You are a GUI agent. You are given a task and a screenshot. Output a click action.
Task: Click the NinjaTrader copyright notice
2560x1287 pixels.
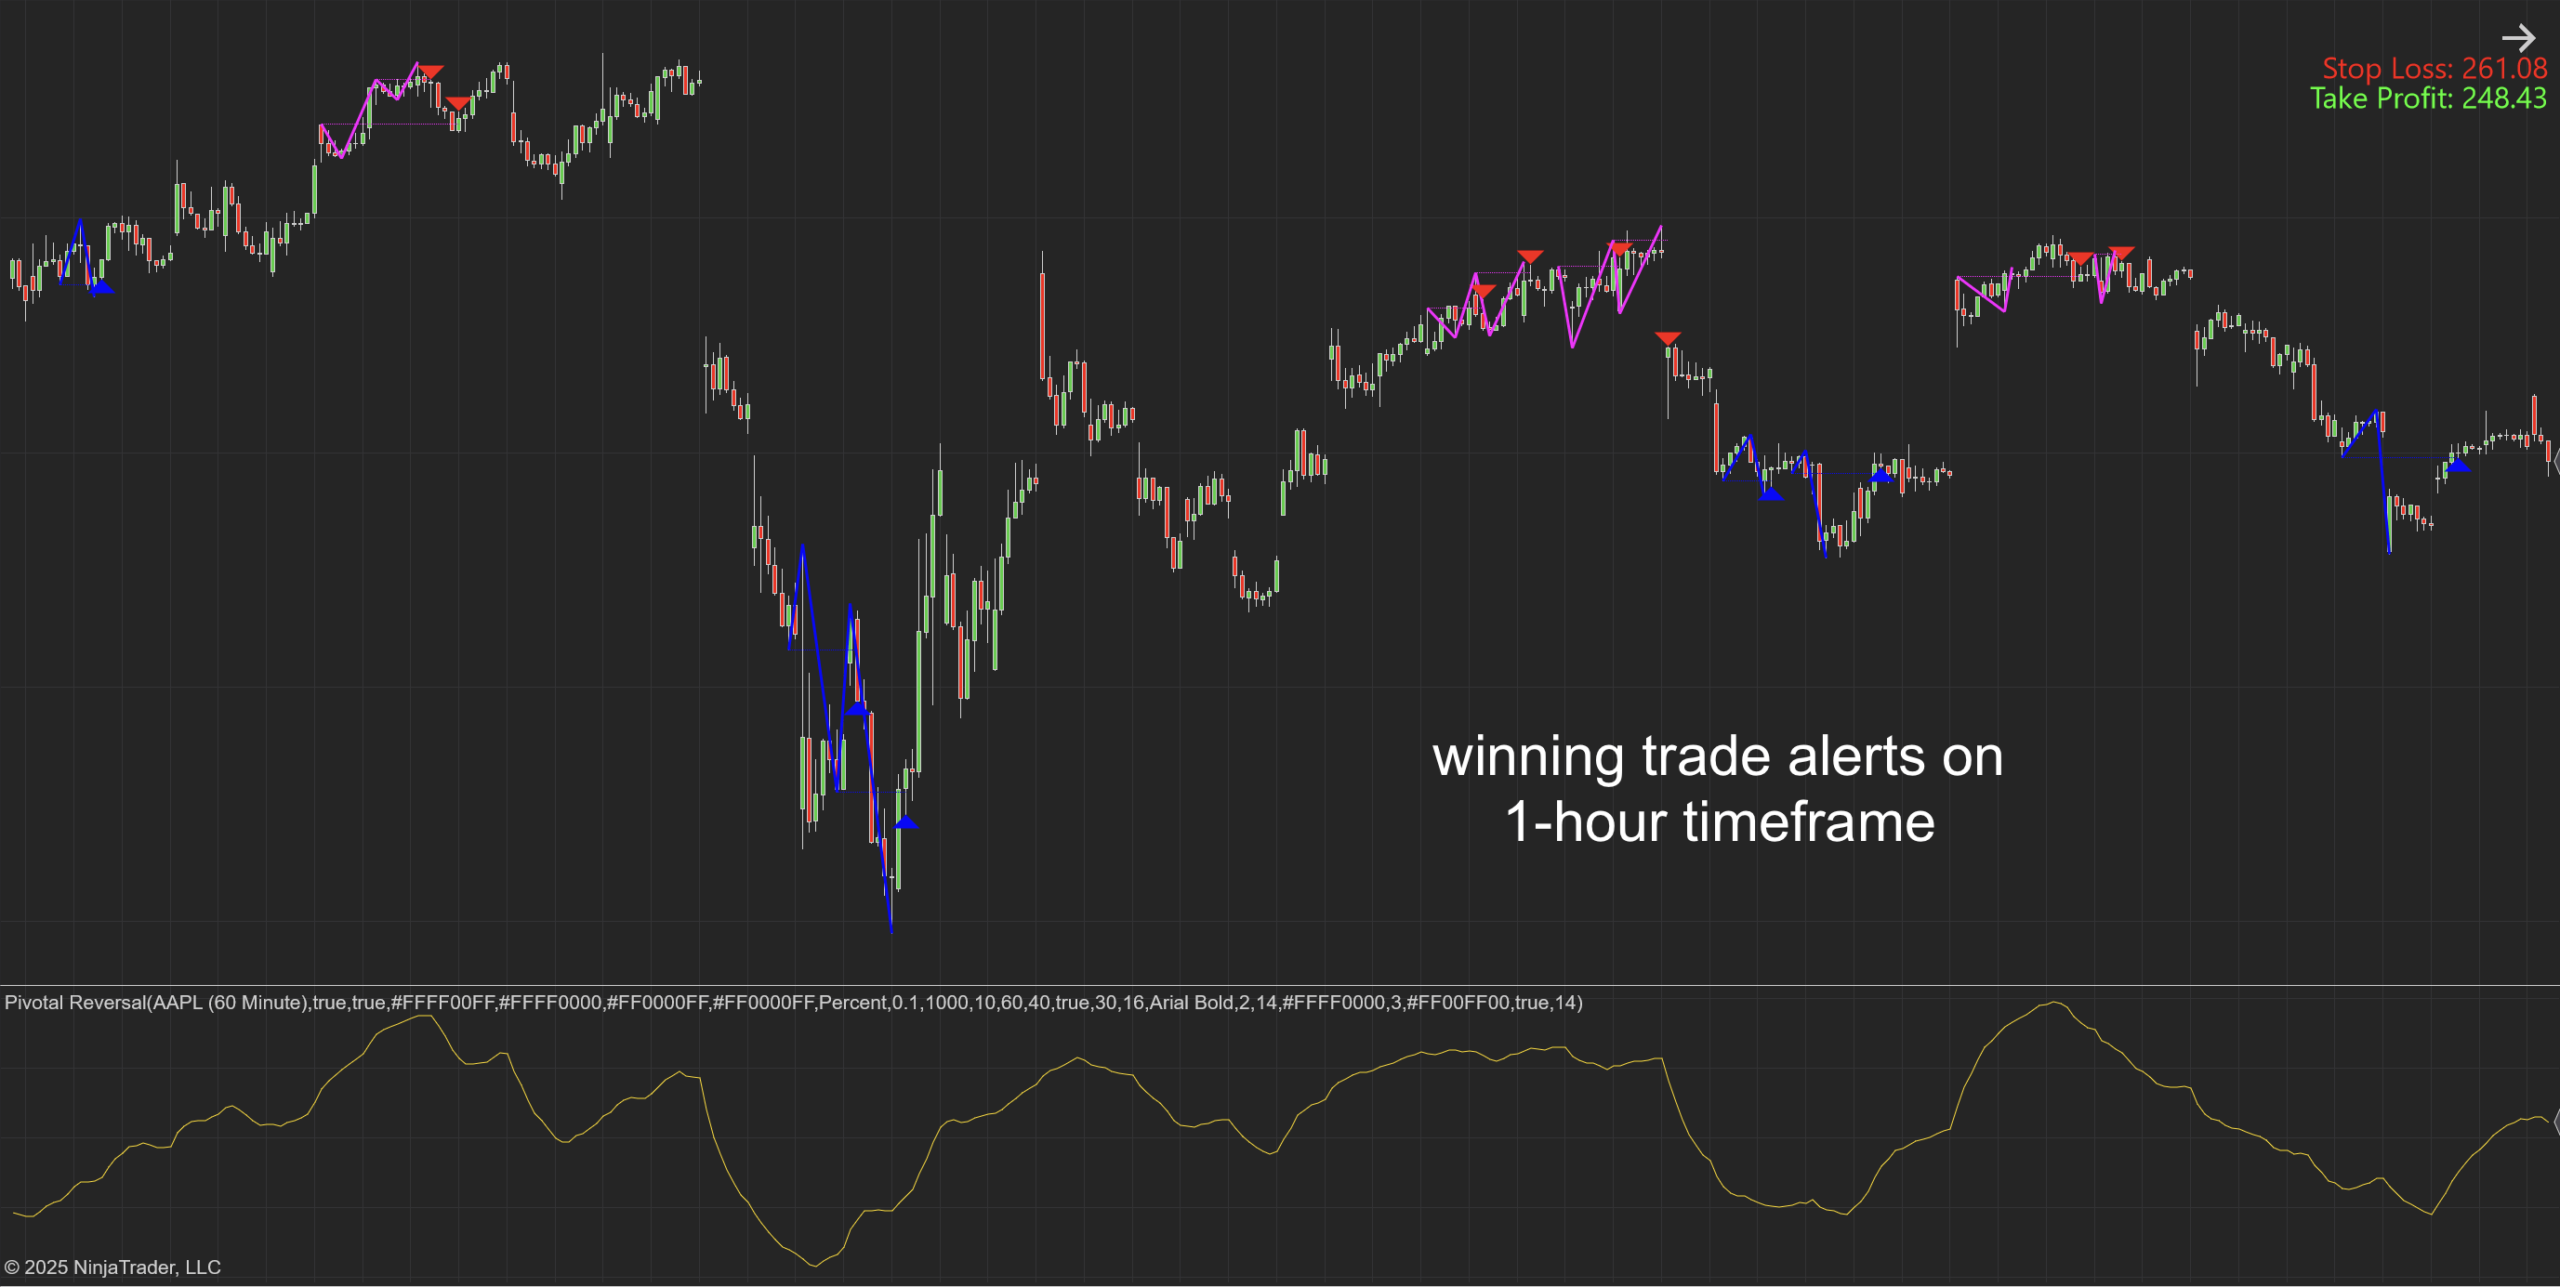pyautogui.click(x=112, y=1267)
